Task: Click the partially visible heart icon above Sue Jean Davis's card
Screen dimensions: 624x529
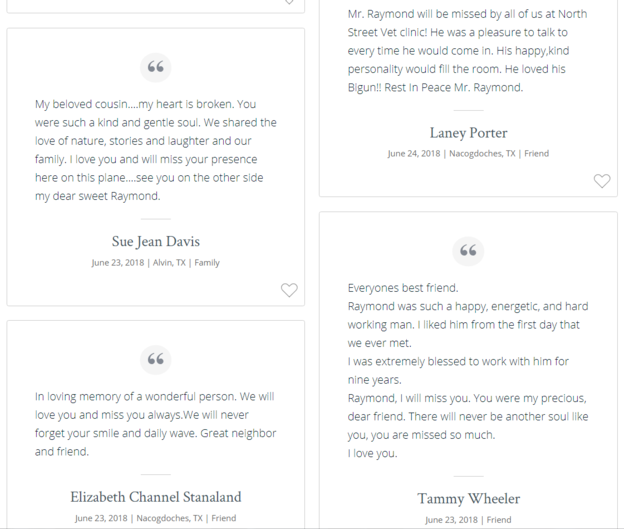Action: tap(289, 2)
